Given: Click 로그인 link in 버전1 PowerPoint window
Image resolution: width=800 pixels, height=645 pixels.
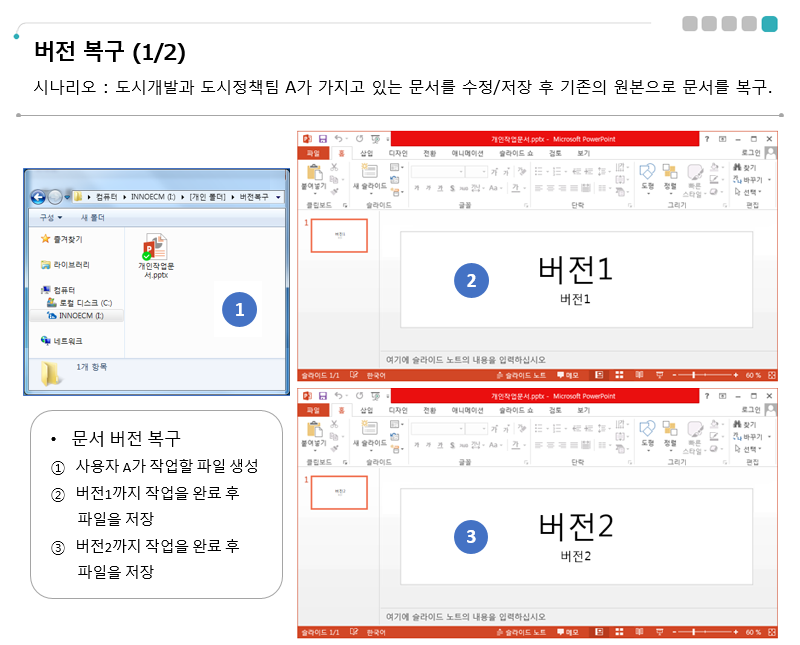Looking at the screenshot, I should [x=750, y=153].
